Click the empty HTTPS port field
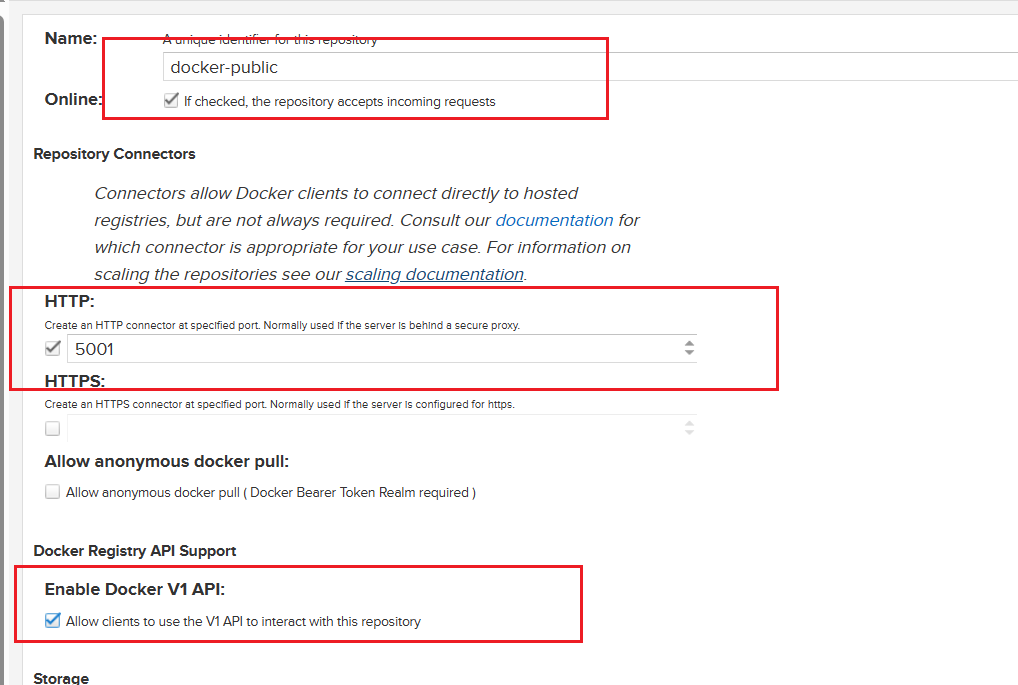1018x685 pixels. (x=370, y=428)
